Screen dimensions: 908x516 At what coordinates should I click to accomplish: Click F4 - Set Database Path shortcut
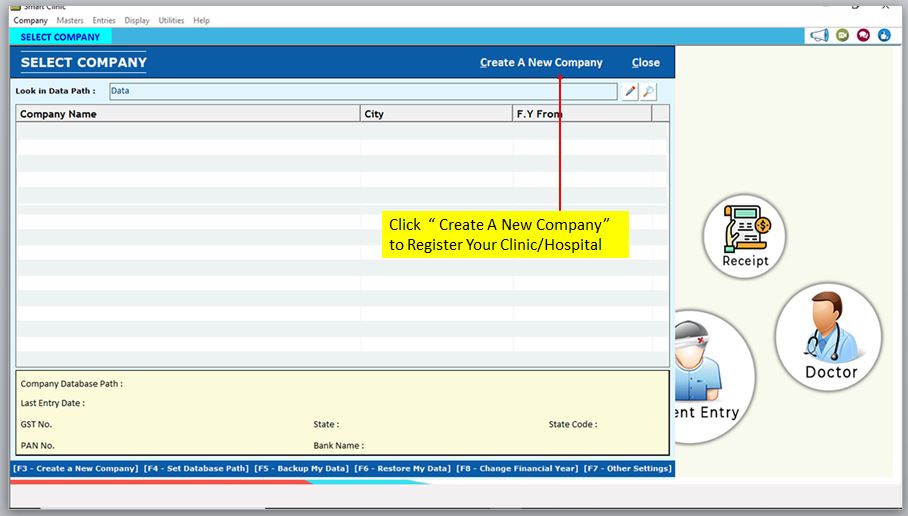pyautogui.click(x=196, y=468)
